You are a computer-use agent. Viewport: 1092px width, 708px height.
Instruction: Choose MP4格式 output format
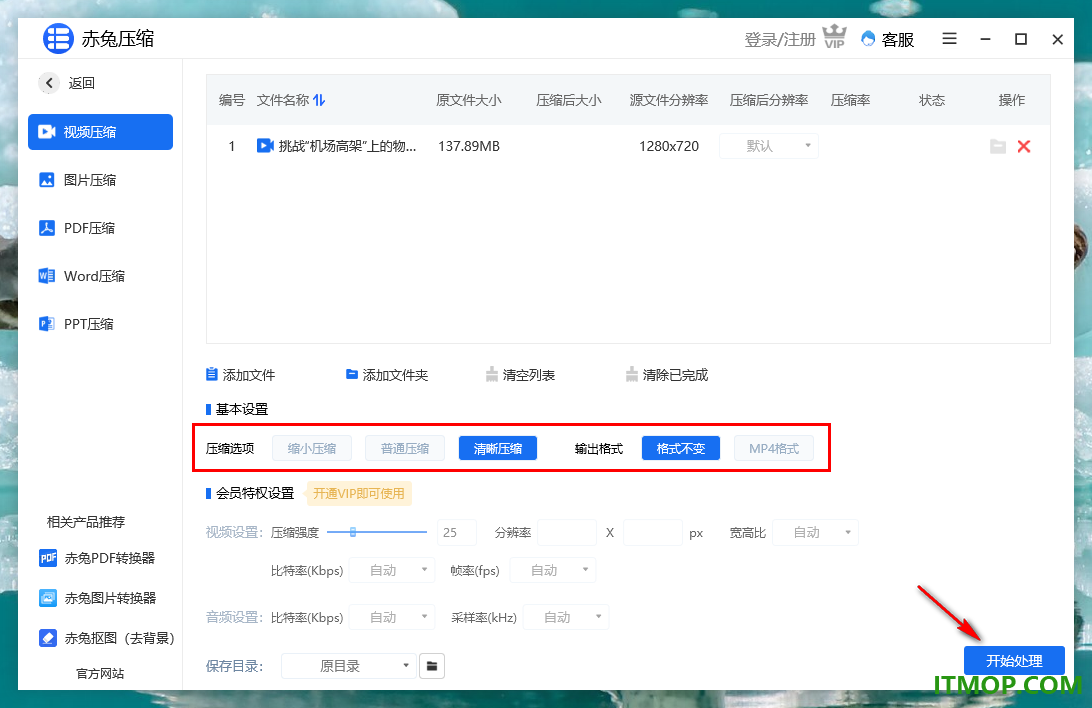[x=774, y=448]
